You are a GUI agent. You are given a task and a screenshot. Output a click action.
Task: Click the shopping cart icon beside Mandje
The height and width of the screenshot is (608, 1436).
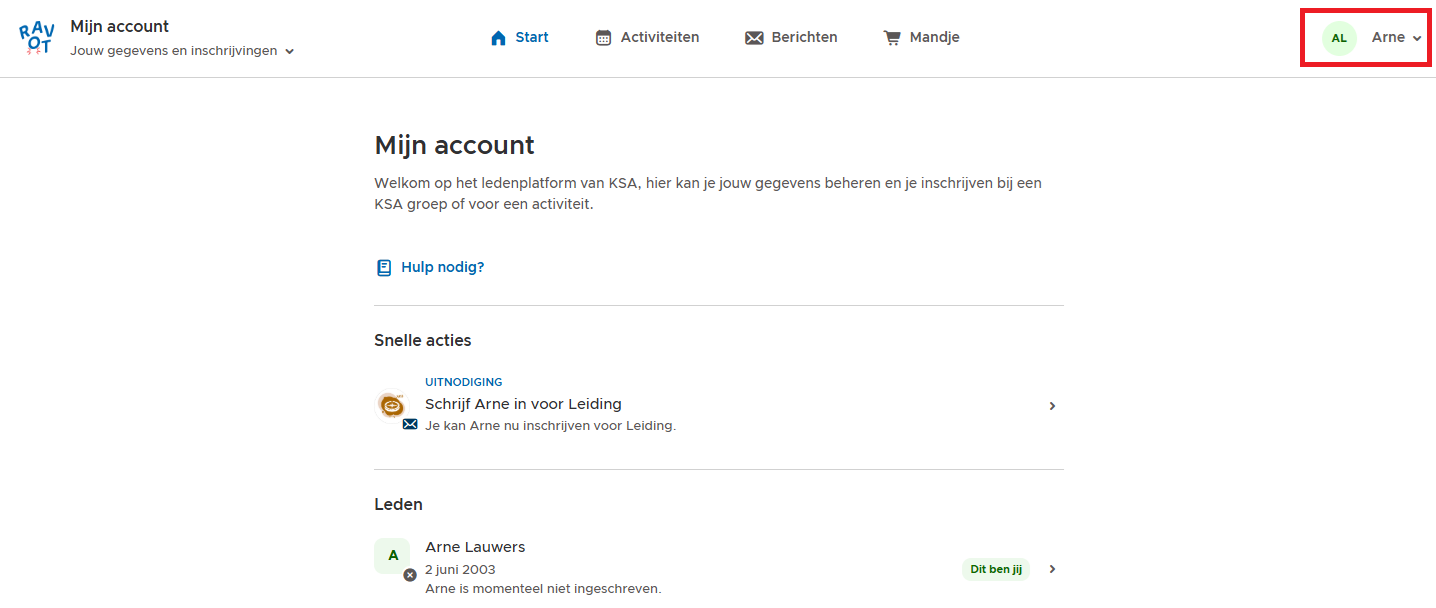pos(892,38)
